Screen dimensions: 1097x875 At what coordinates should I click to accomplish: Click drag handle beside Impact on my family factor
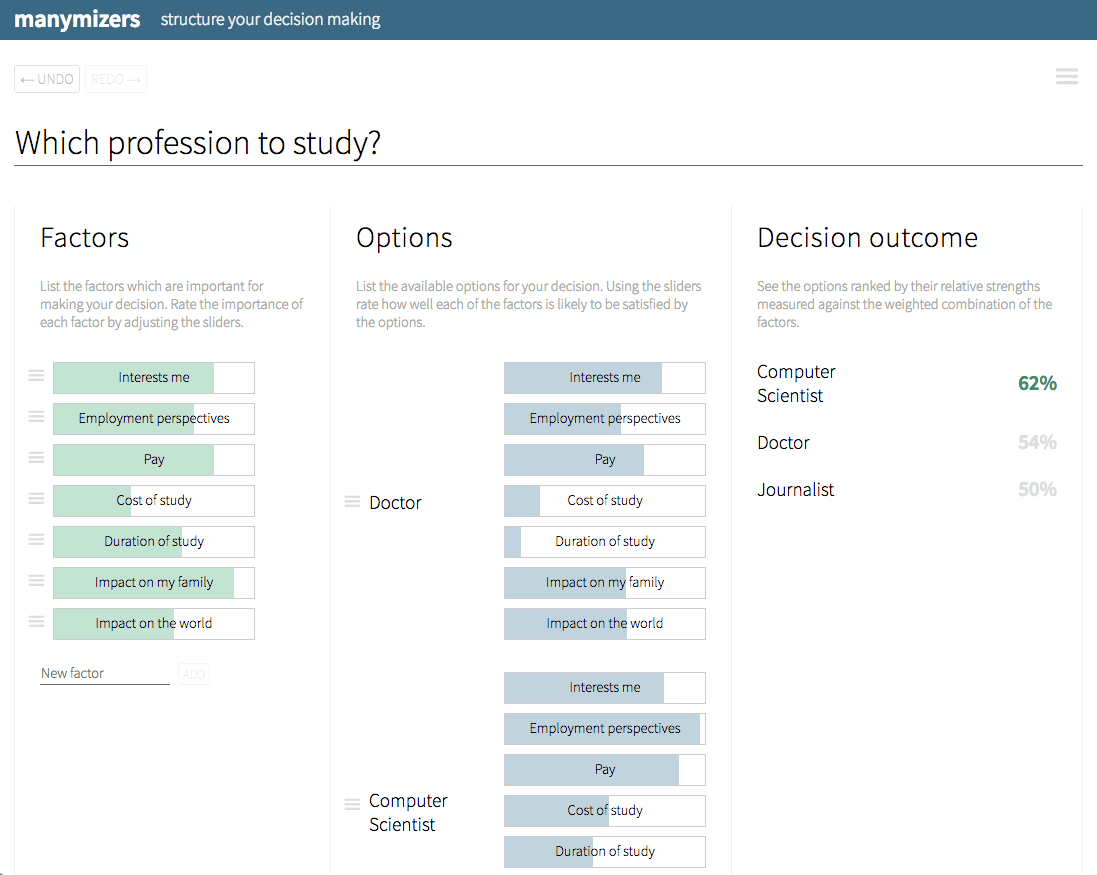coord(36,581)
